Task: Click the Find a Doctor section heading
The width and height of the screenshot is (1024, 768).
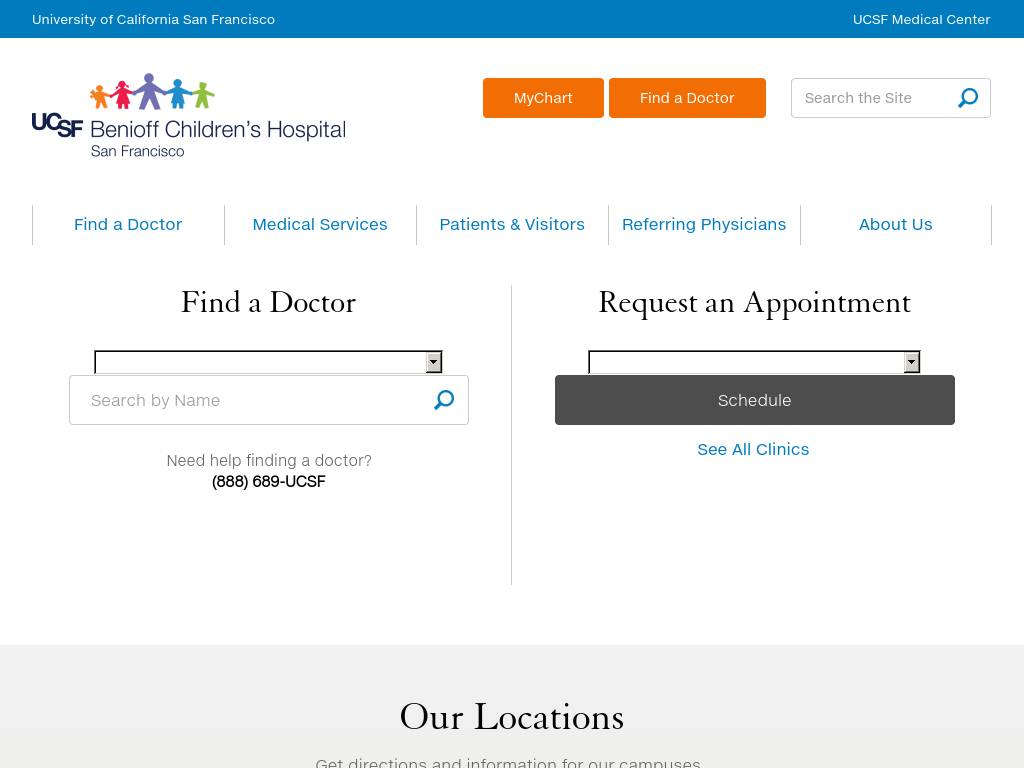Action: pos(268,302)
